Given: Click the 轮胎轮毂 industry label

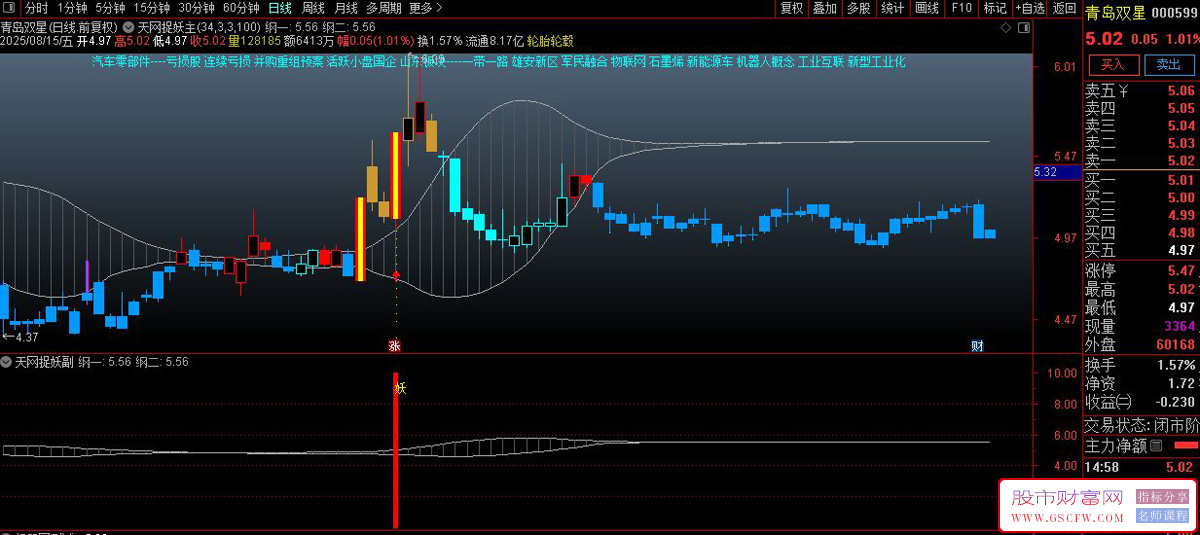Looking at the screenshot, I should (x=550, y=41).
